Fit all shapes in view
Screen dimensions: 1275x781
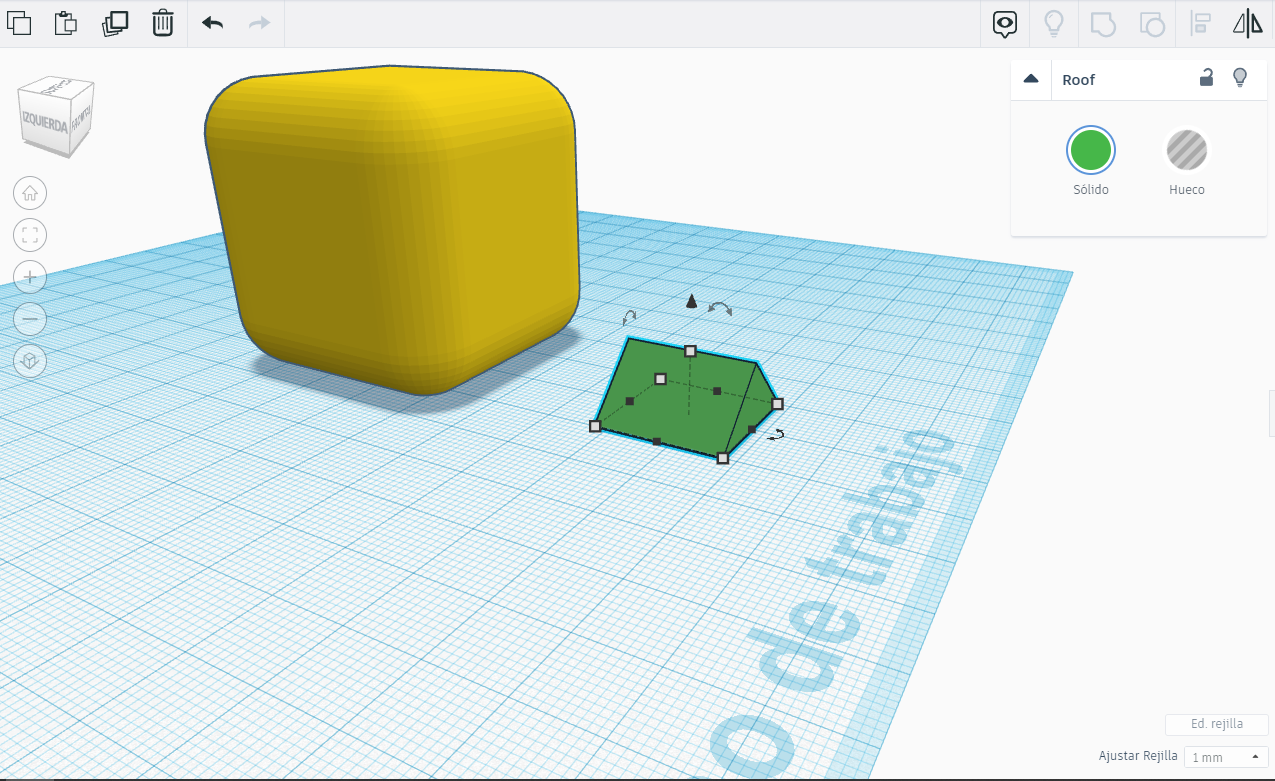(x=30, y=235)
